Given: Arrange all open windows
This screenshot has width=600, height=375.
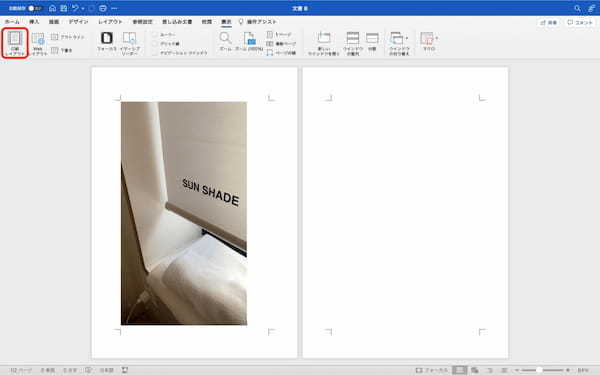Looking at the screenshot, I should click(x=352, y=44).
